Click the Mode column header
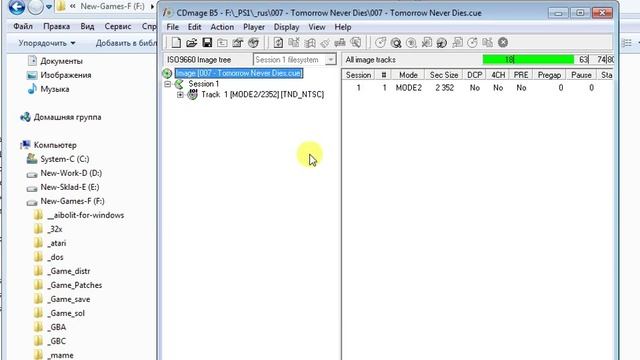Viewport: 640px width, 360px height. 408,75
